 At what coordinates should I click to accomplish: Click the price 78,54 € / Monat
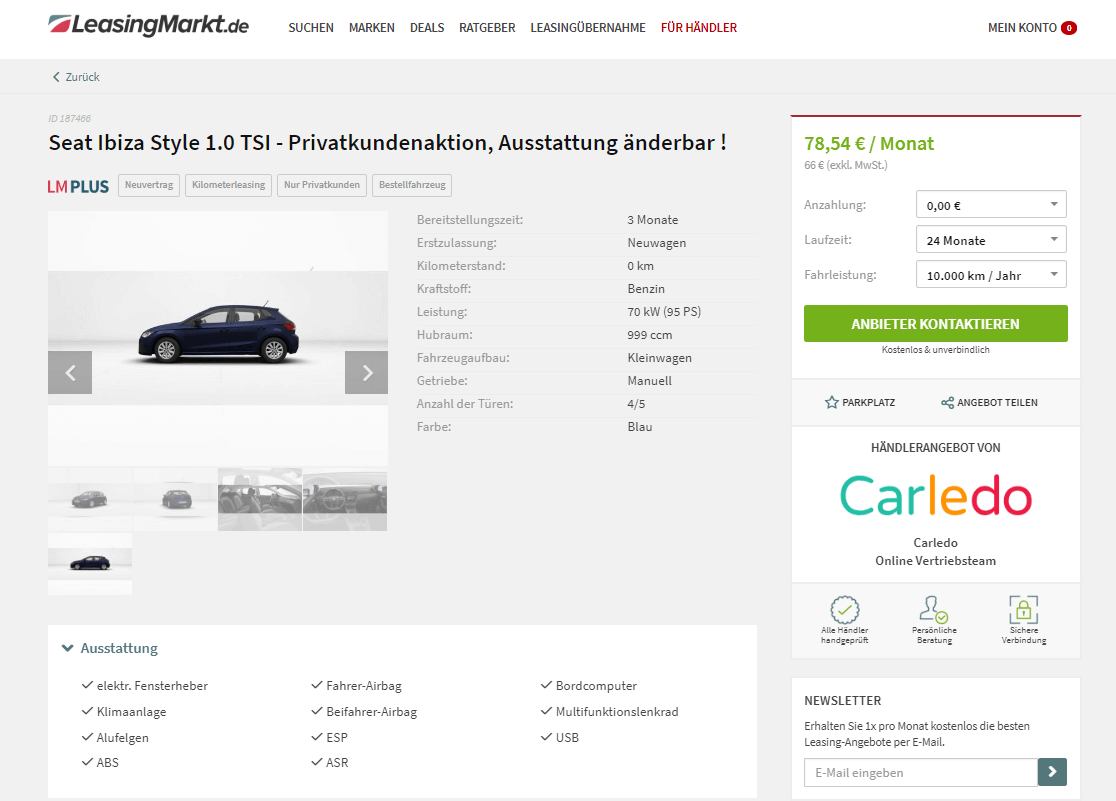pos(868,144)
